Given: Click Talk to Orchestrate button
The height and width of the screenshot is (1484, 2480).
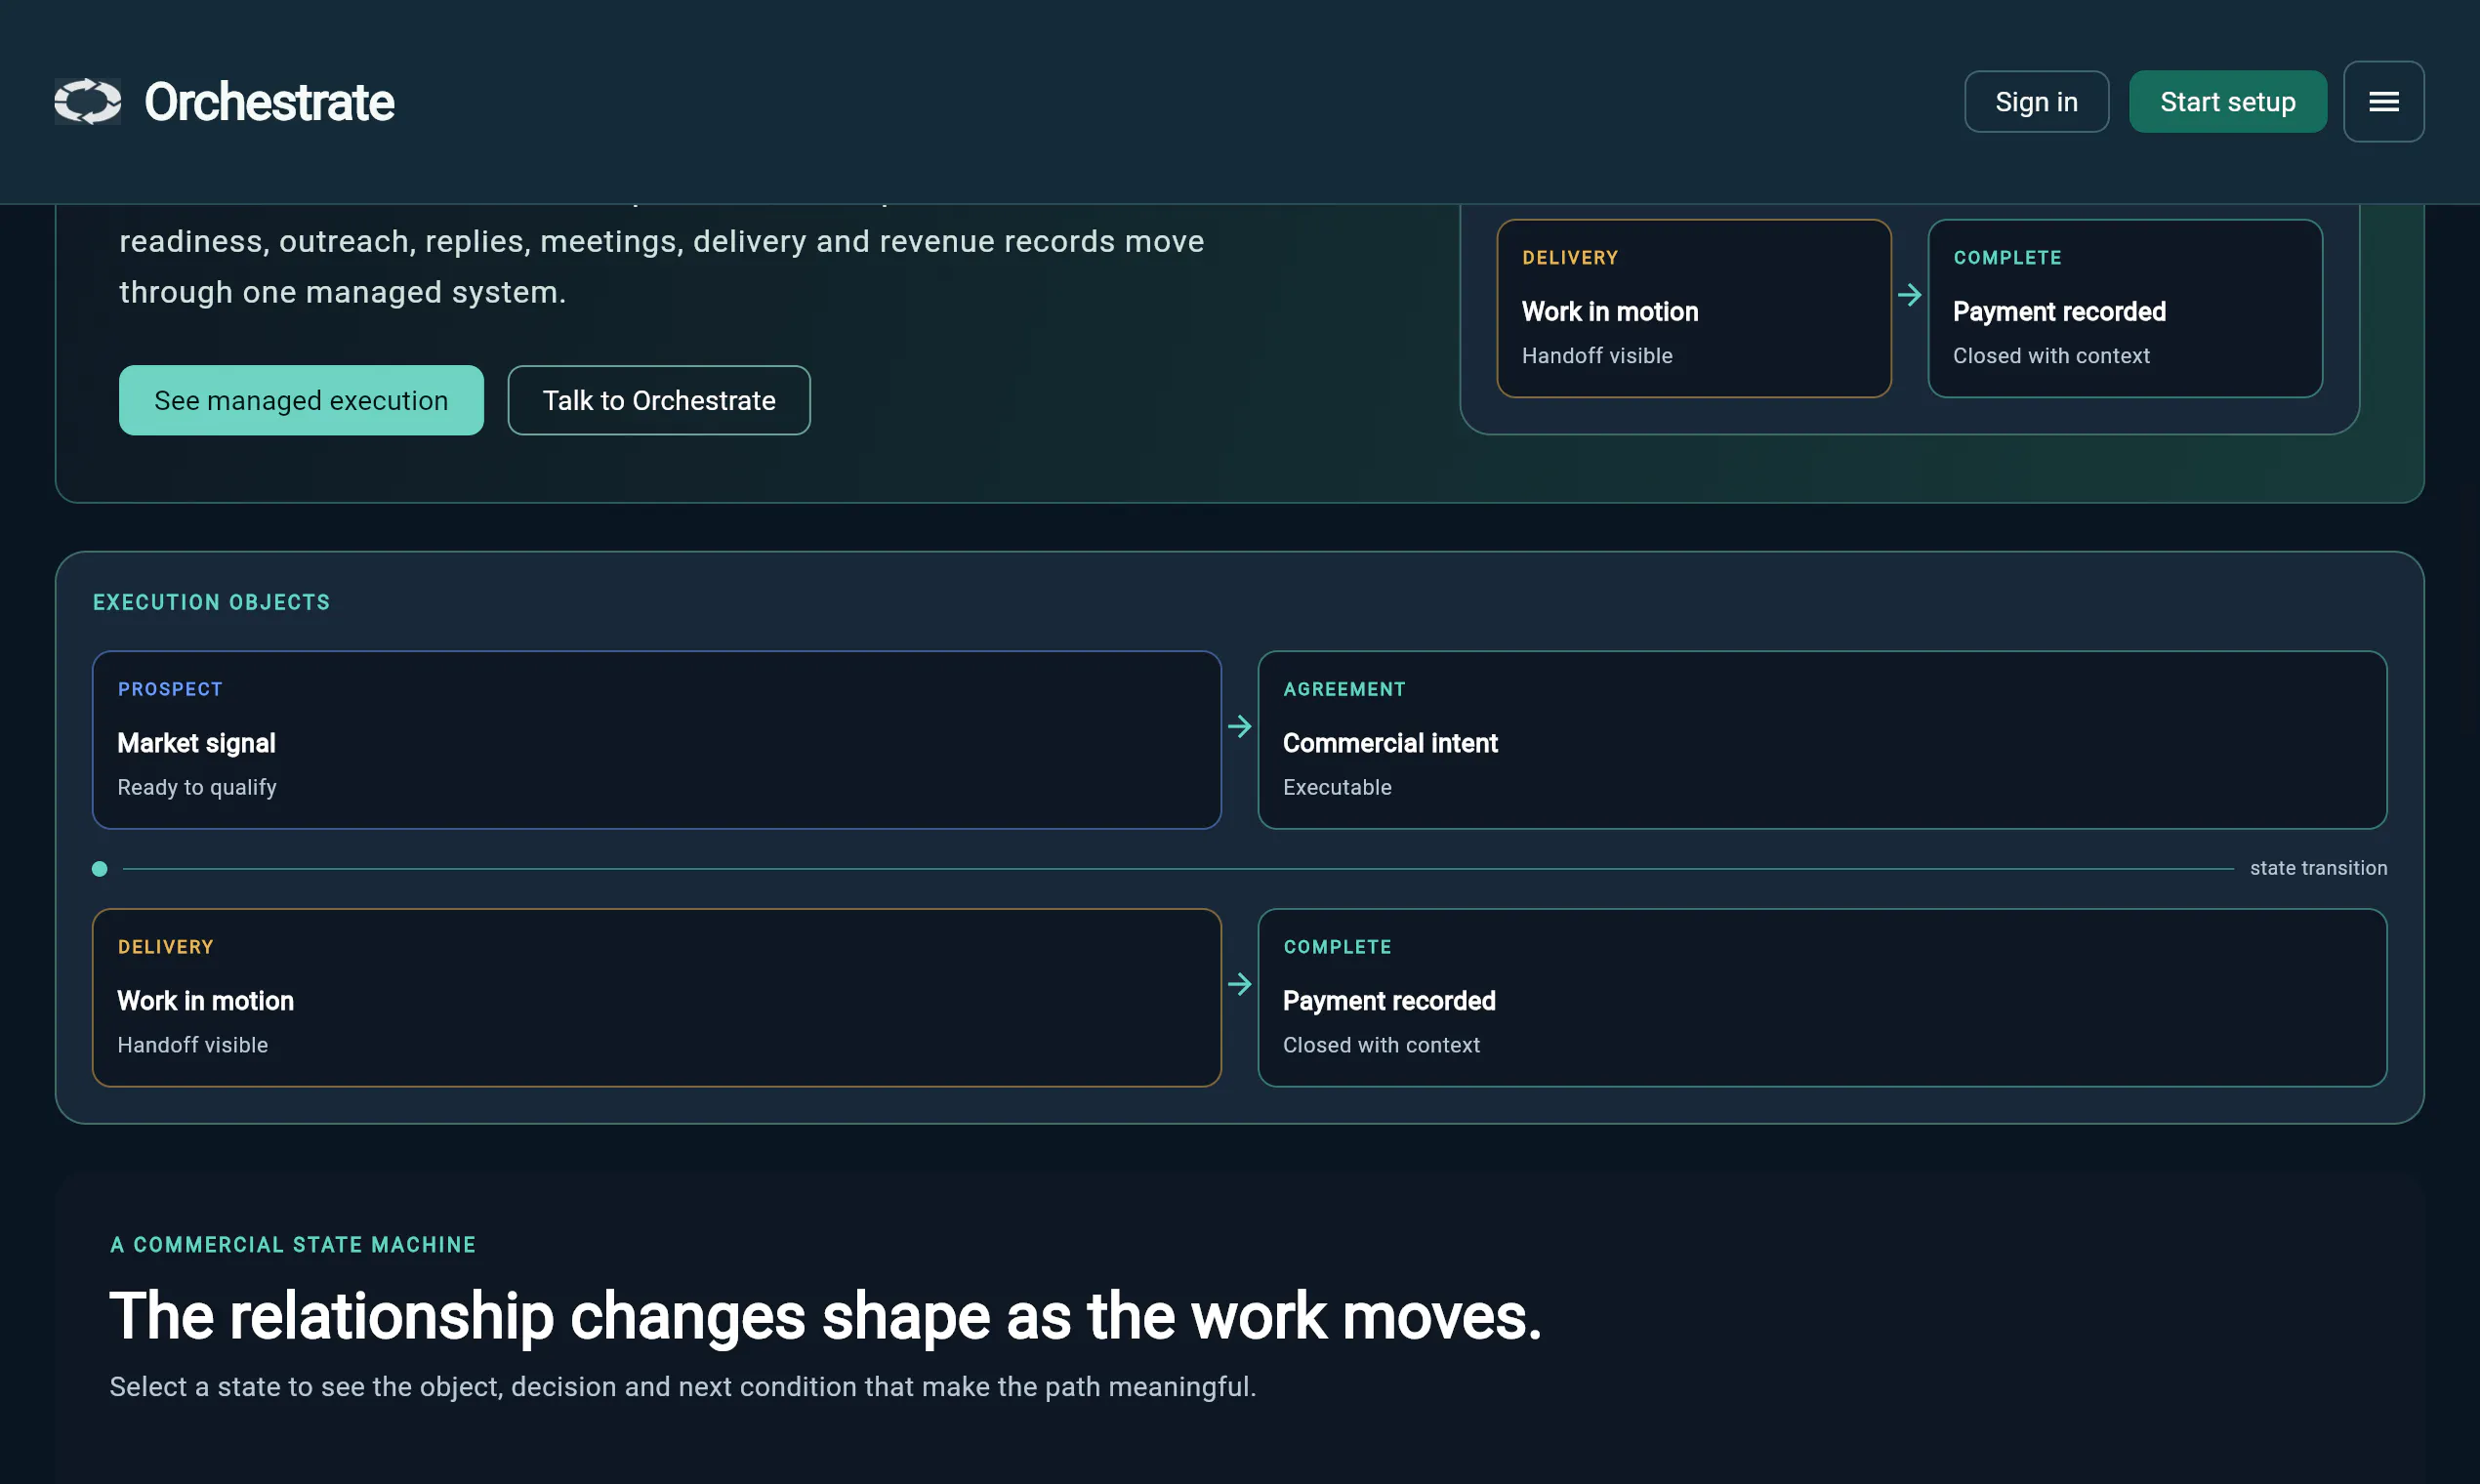Looking at the screenshot, I should click(x=659, y=400).
